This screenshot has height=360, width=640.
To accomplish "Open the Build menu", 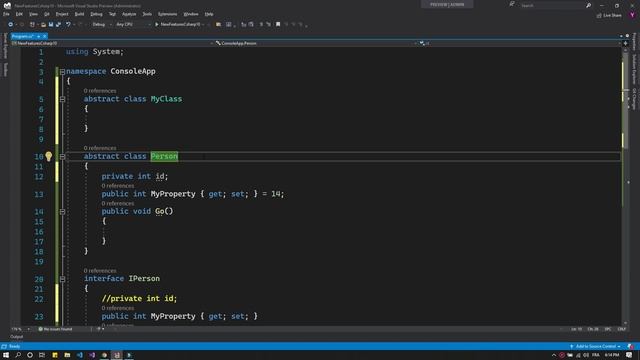I will pyautogui.click(x=79, y=14).
